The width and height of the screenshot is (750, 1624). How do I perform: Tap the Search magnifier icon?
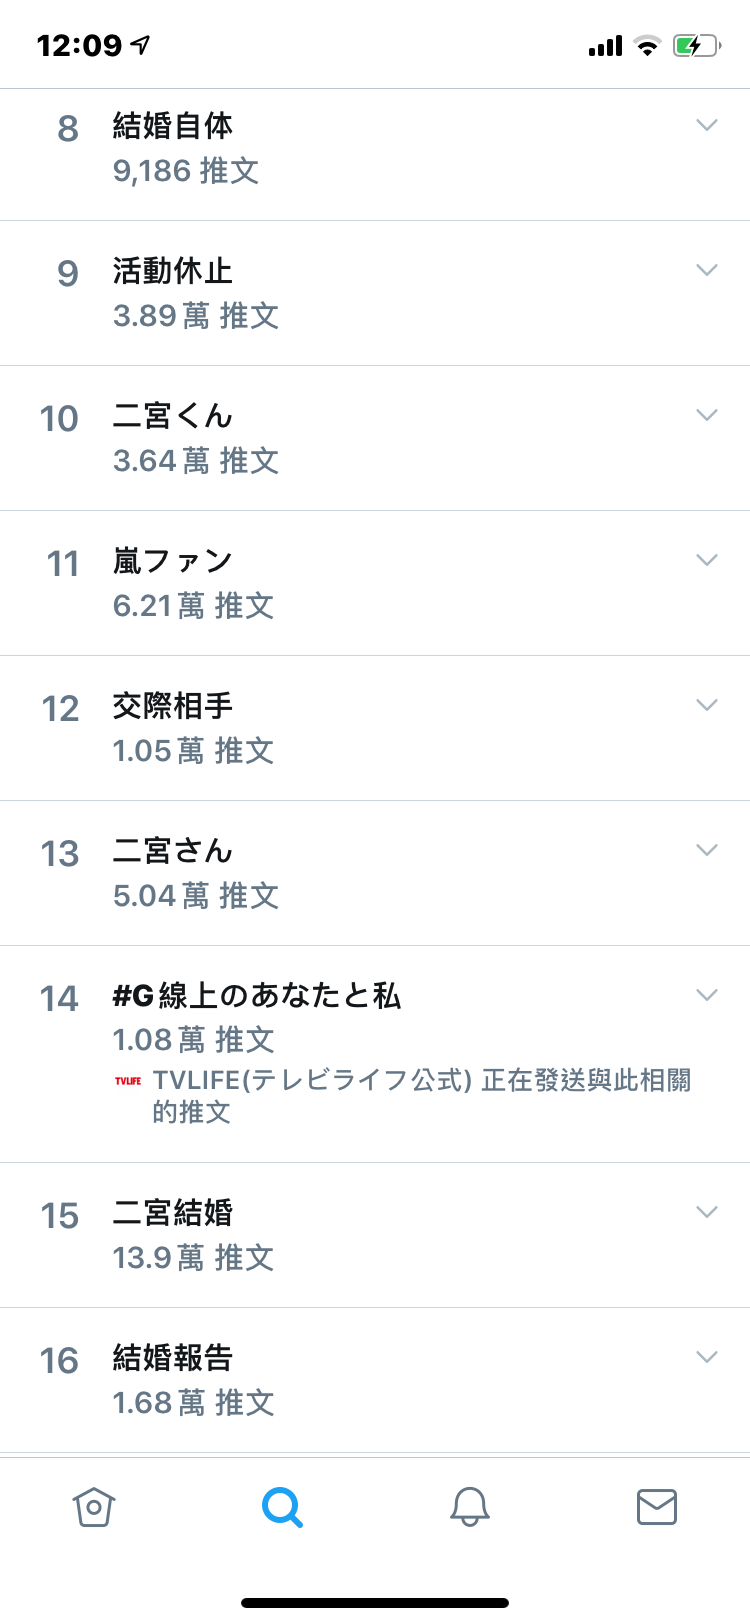pos(282,1506)
